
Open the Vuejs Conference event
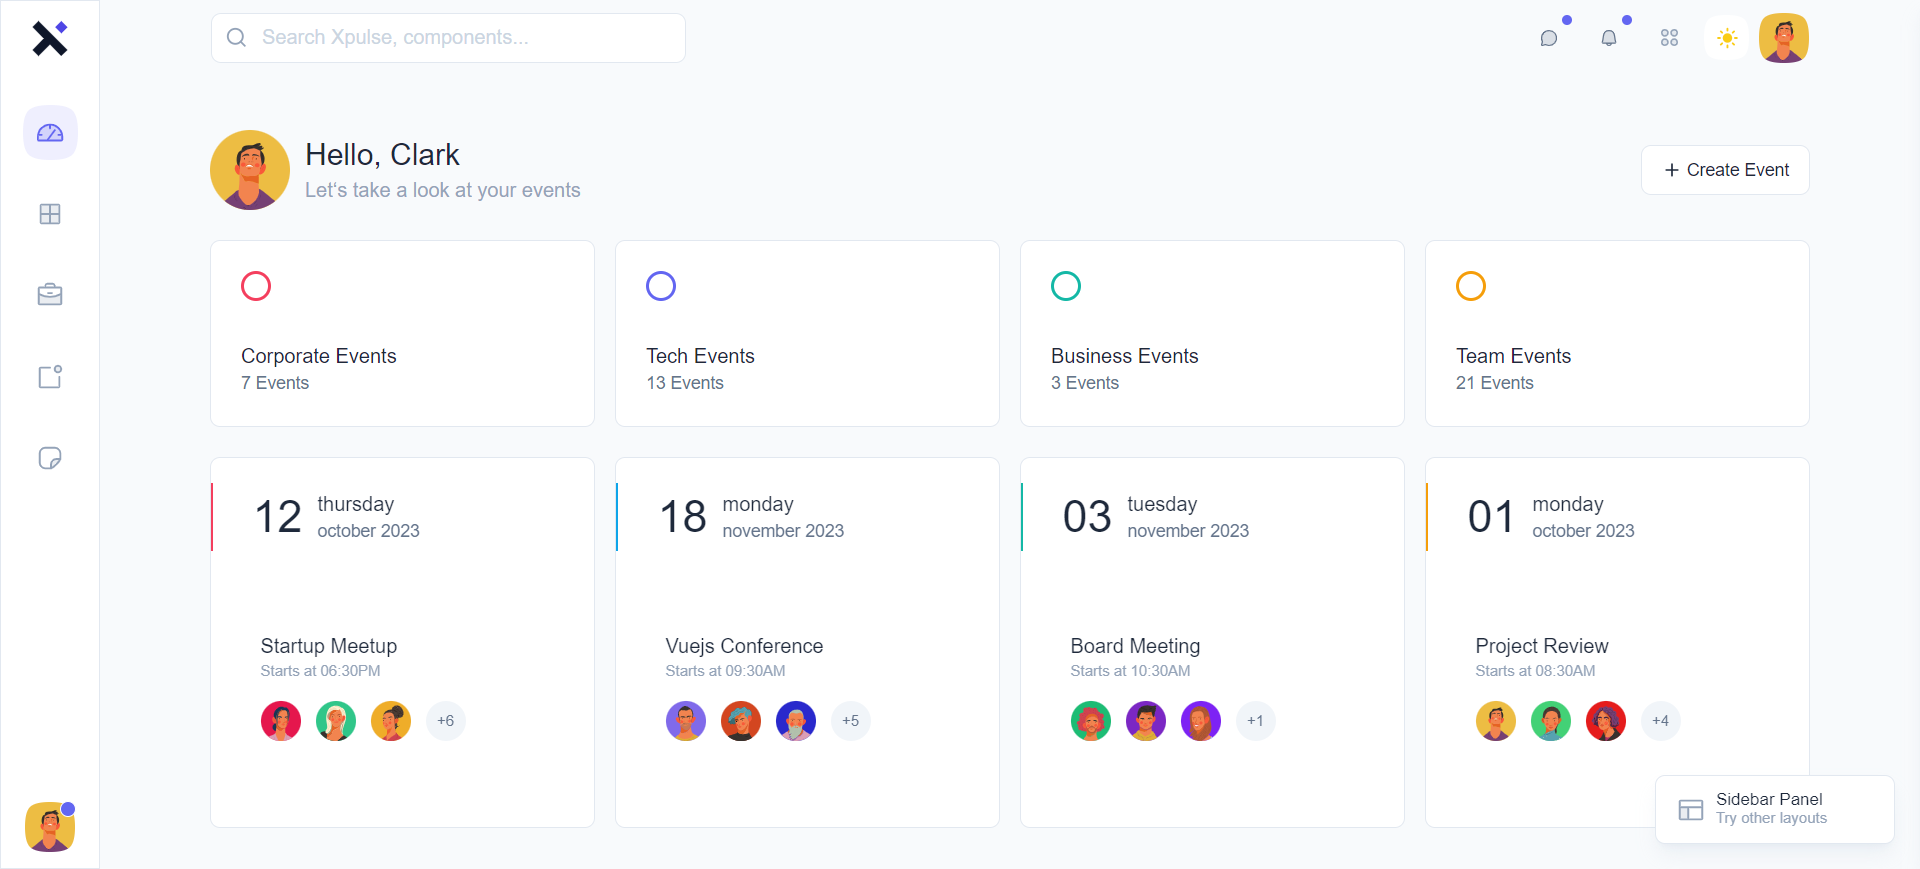pyautogui.click(x=744, y=646)
